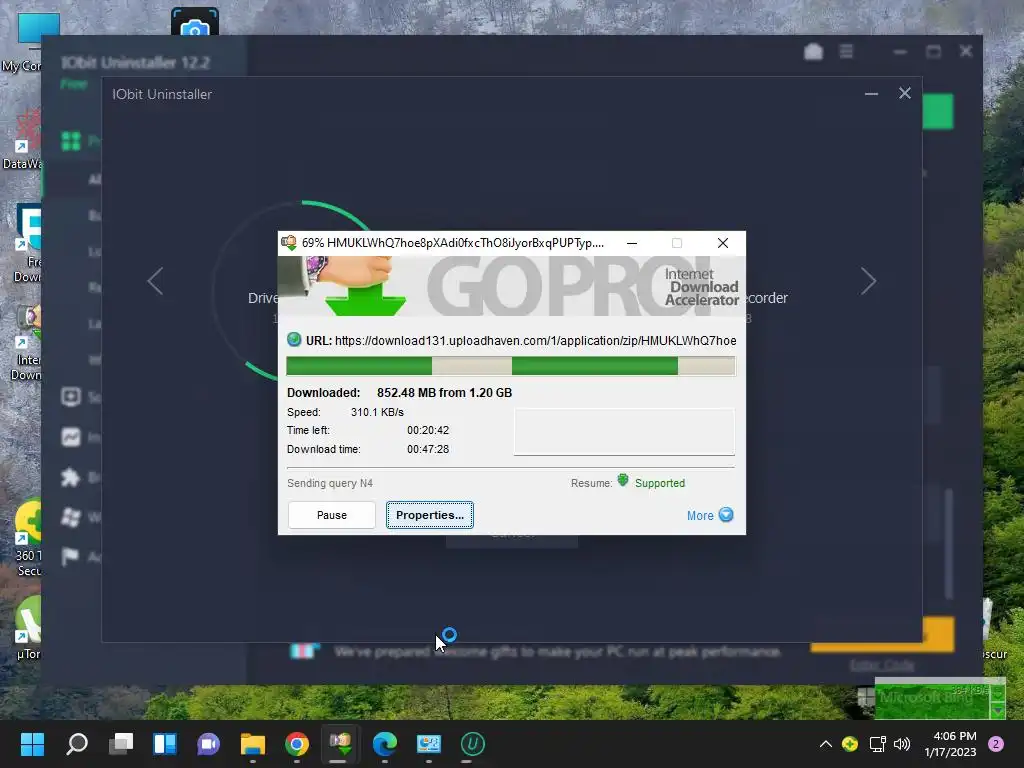Click the blue More arrow icon
The width and height of the screenshot is (1024, 768).
726,515
